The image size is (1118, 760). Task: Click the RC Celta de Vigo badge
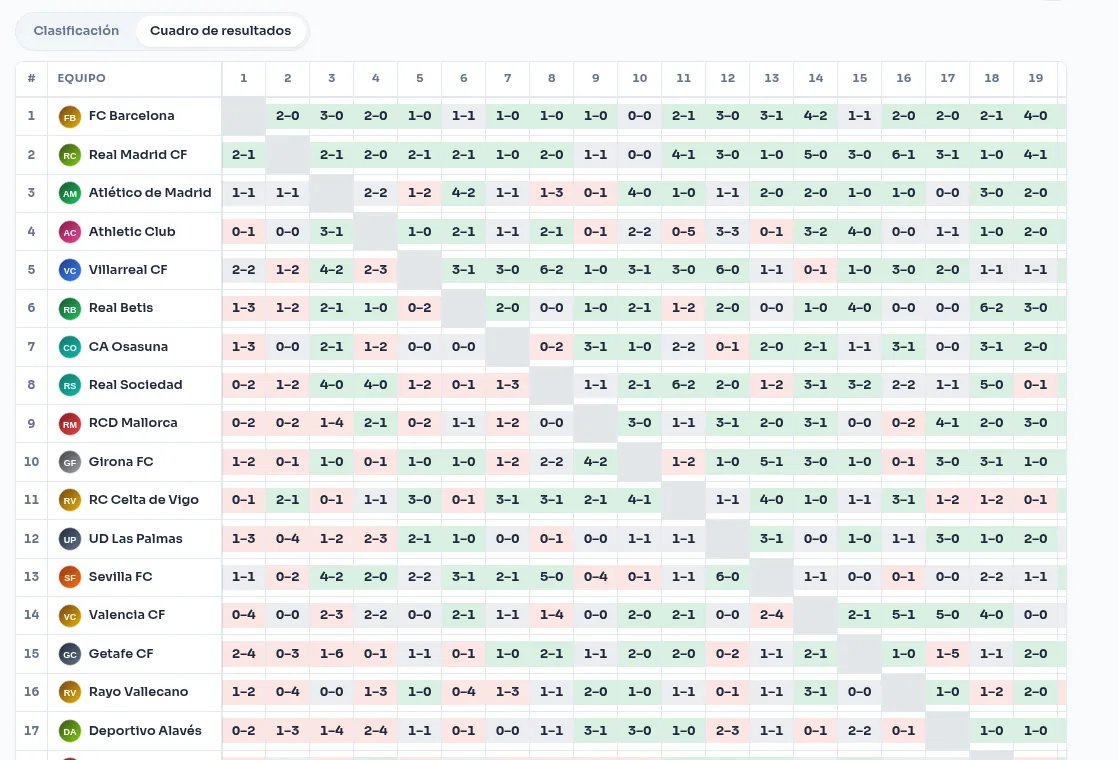(x=70, y=500)
